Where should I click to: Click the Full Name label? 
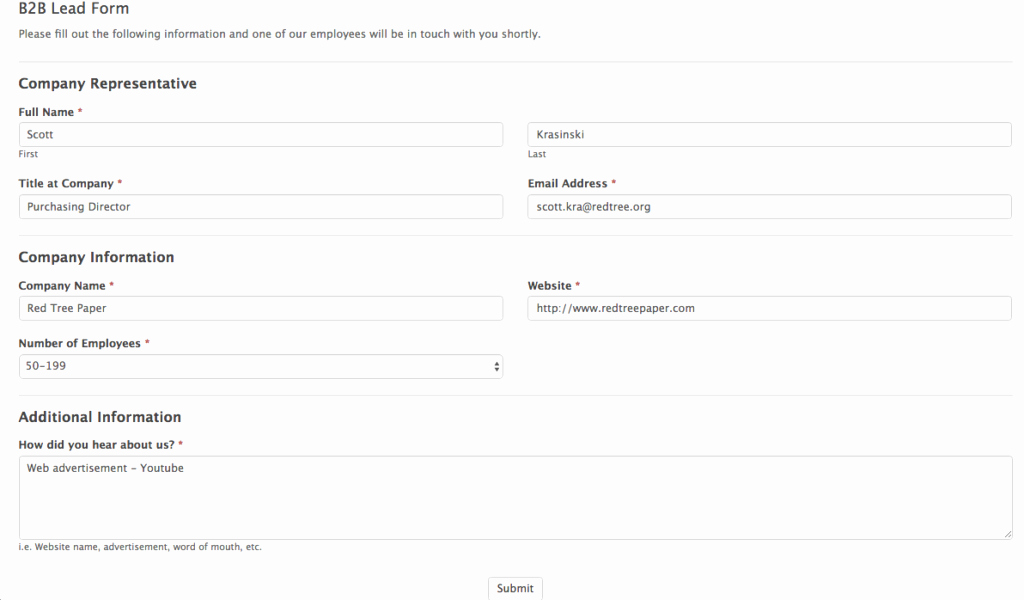click(x=46, y=112)
